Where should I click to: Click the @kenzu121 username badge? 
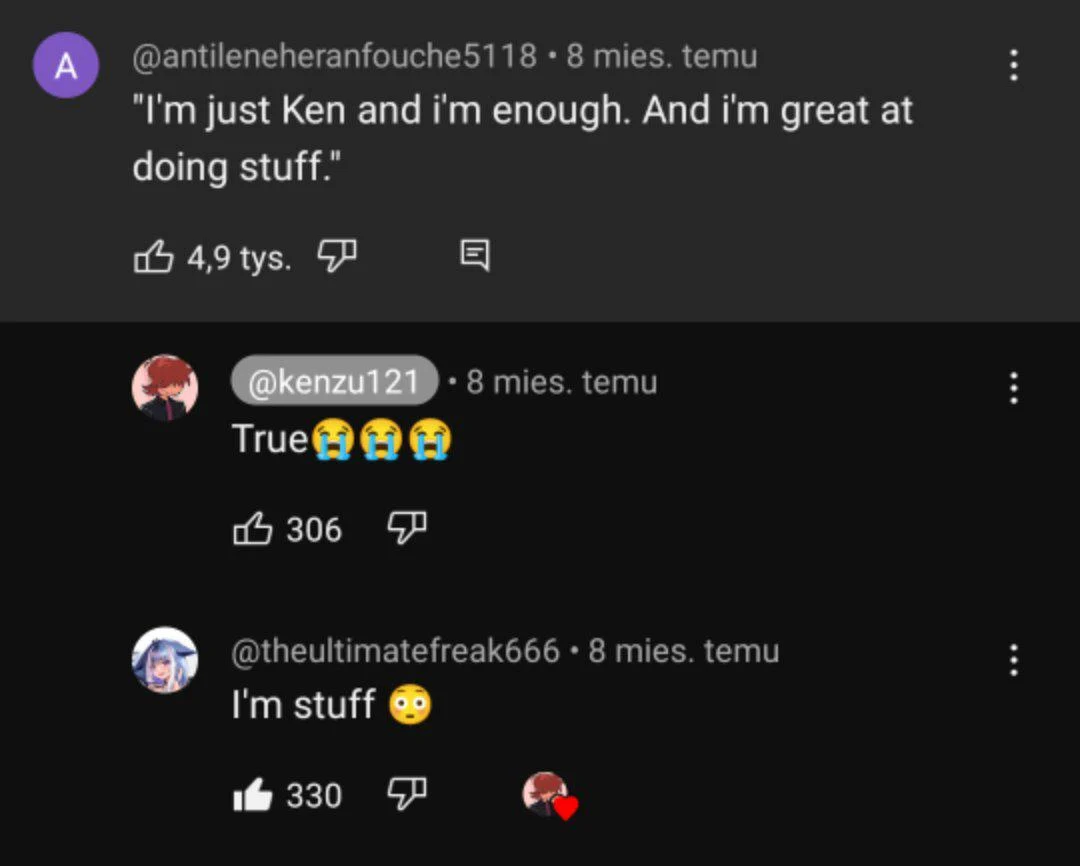pos(335,382)
